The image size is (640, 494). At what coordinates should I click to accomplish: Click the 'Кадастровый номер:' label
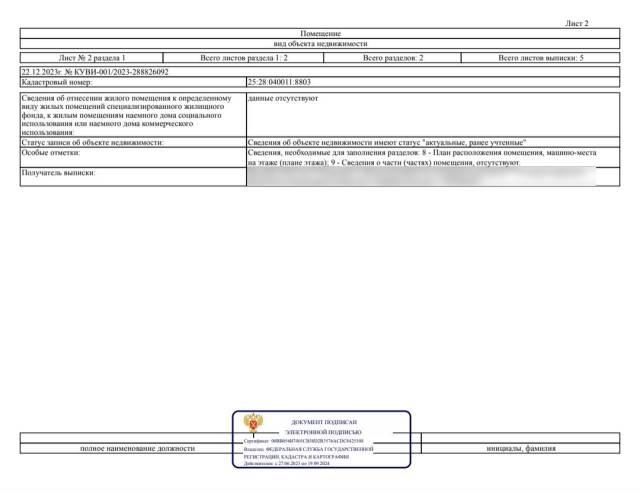click(x=54, y=83)
